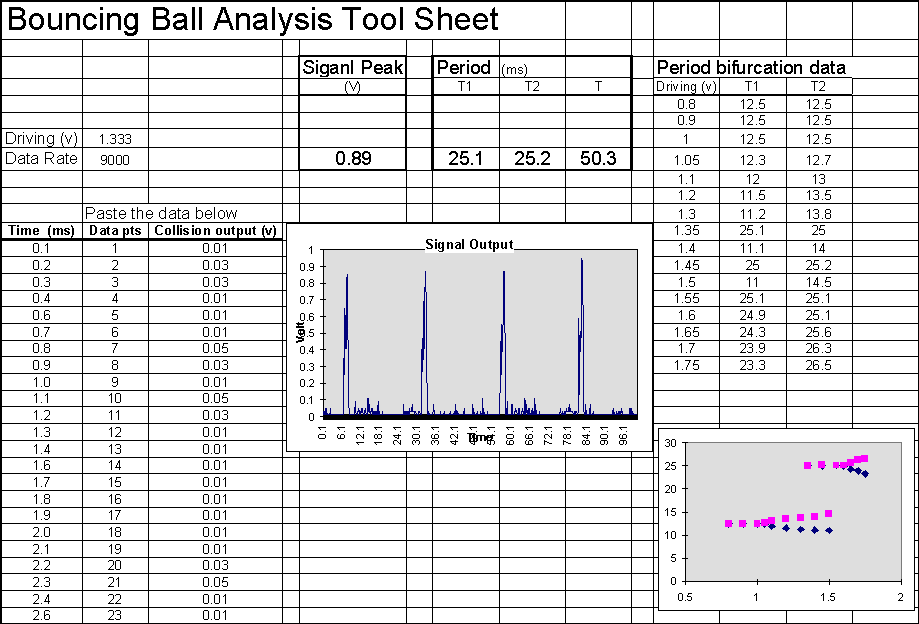Click the 'Paste the data below' cell

(x=161, y=213)
